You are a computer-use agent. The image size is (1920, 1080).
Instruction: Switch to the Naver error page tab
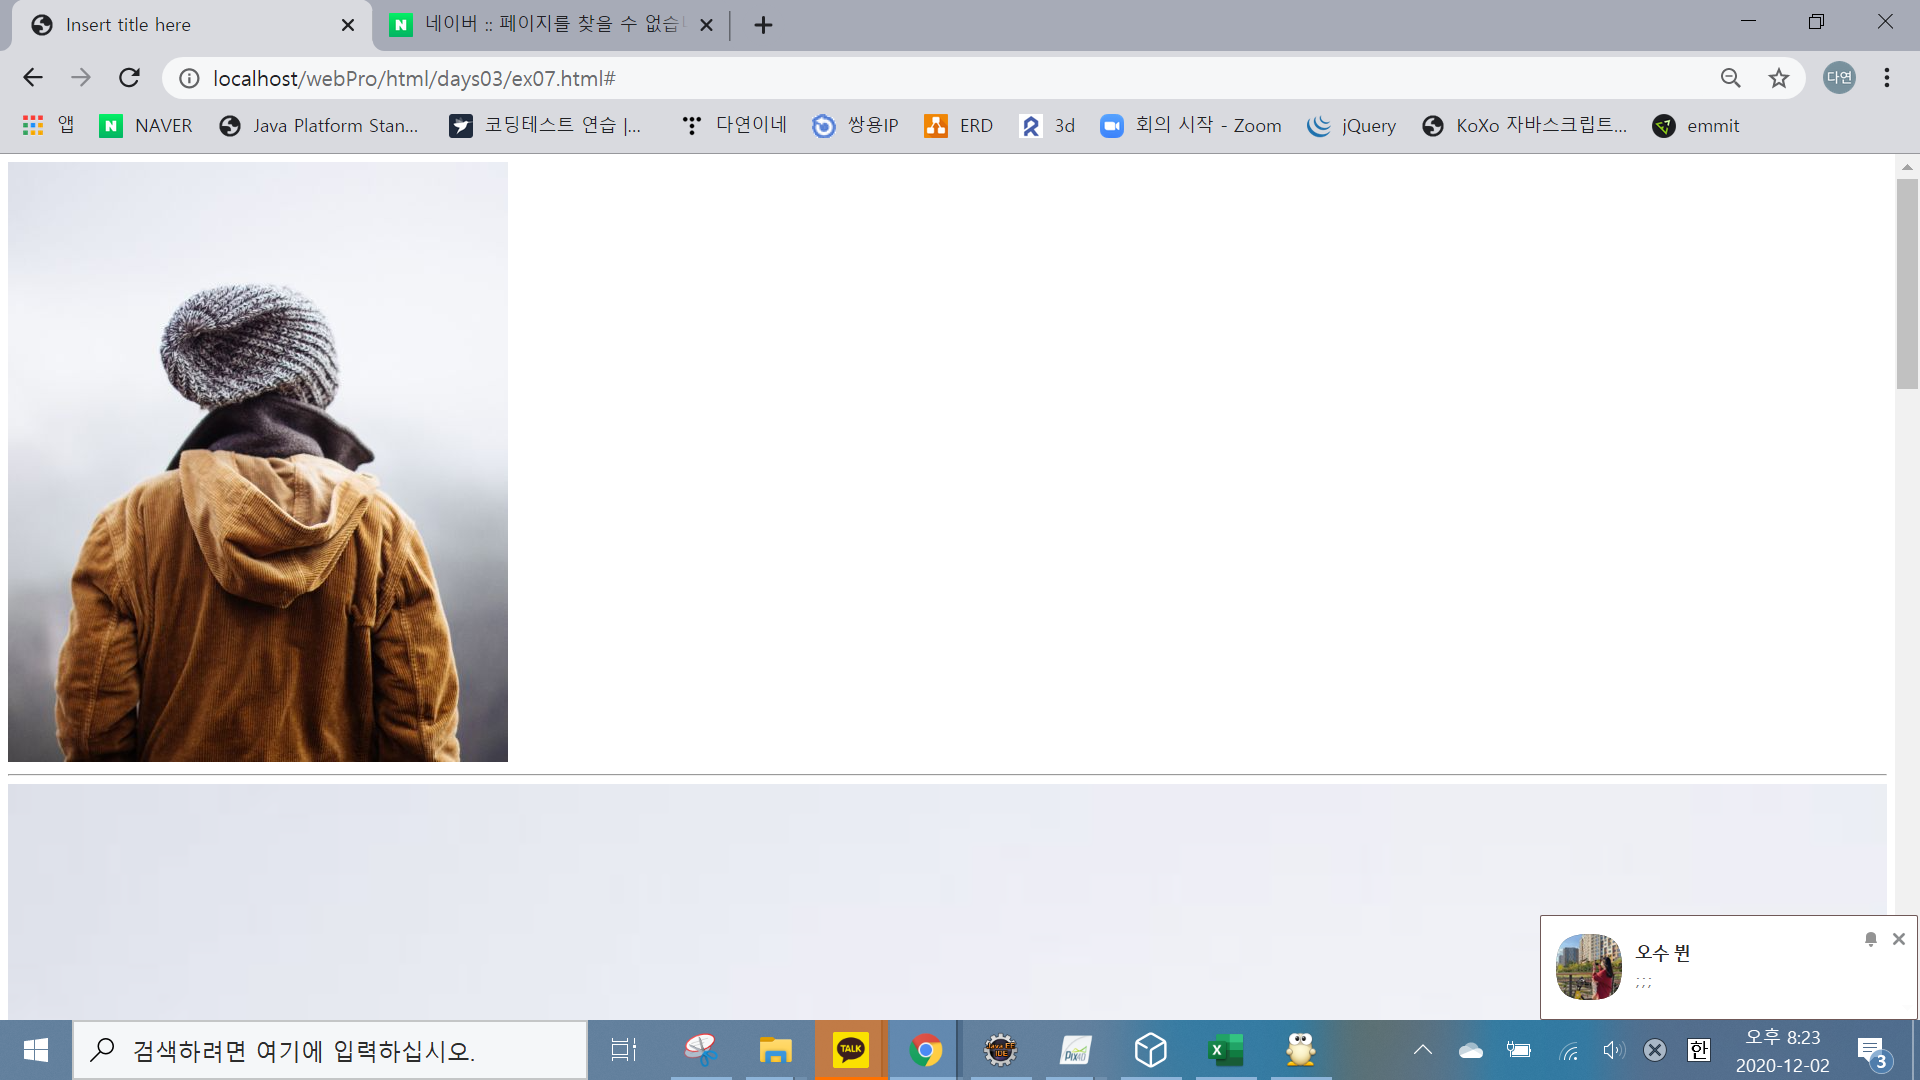pyautogui.click(x=540, y=25)
